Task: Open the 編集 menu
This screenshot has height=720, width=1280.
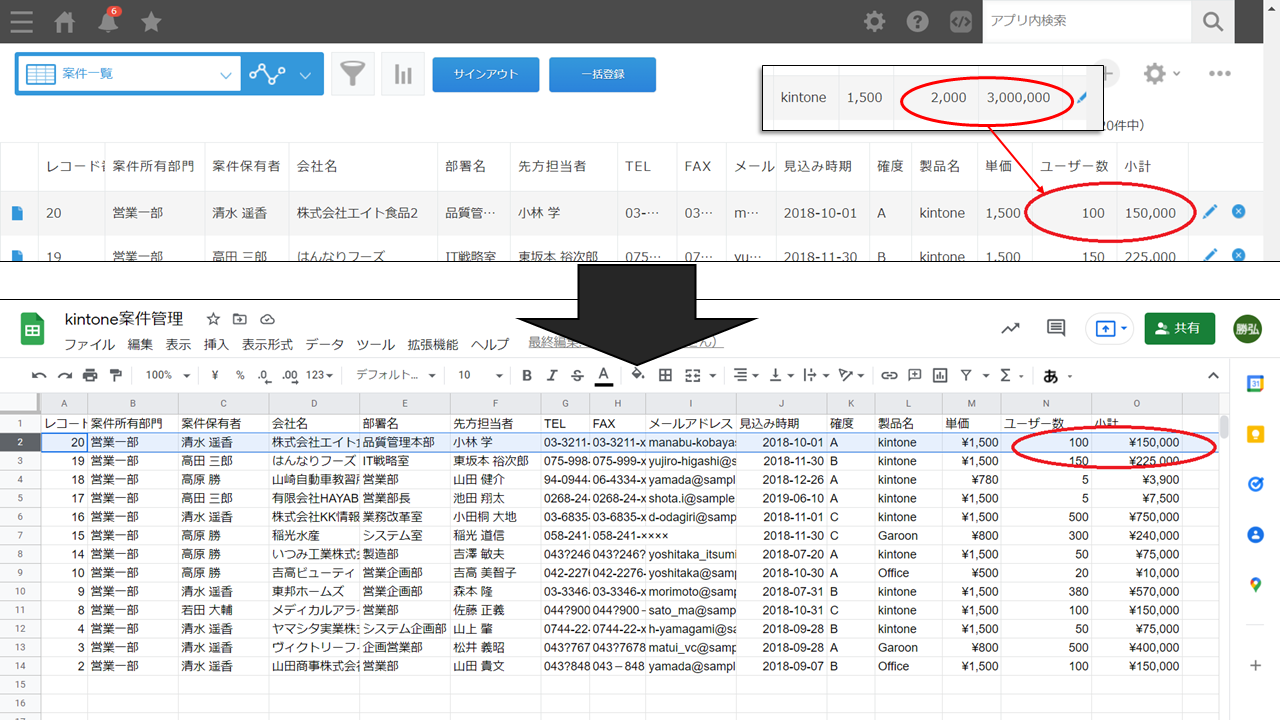Action: point(140,345)
